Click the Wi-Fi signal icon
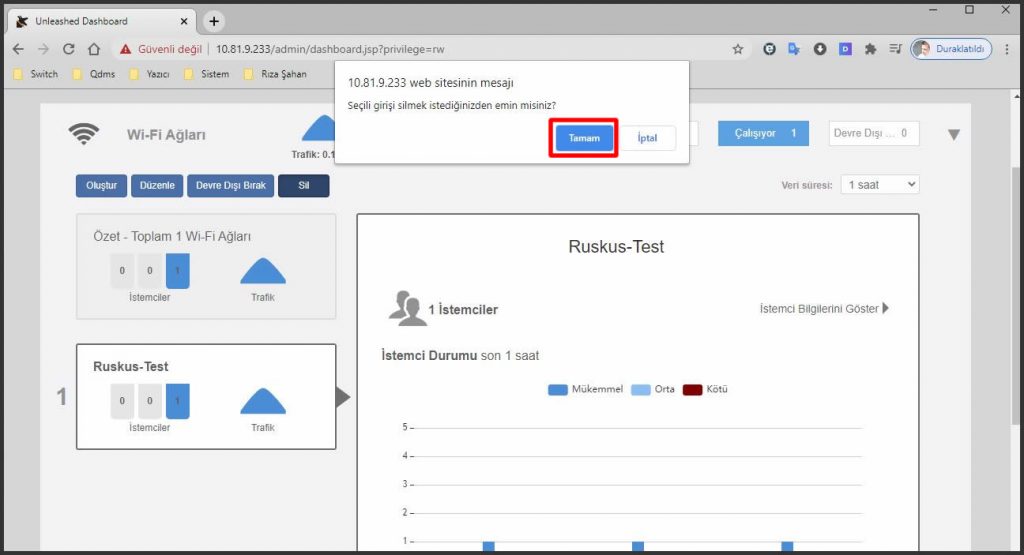The height and width of the screenshot is (555, 1024). point(84,133)
